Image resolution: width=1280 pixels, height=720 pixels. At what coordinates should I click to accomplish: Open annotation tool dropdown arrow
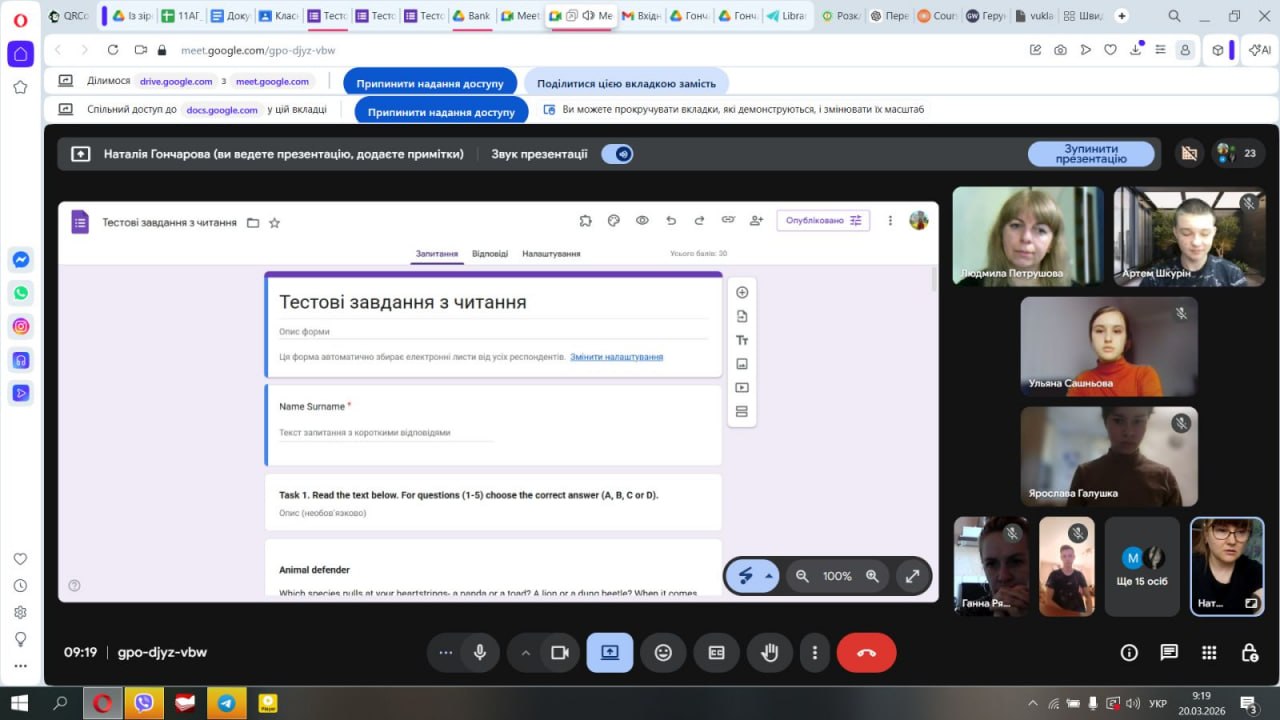(769, 576)
